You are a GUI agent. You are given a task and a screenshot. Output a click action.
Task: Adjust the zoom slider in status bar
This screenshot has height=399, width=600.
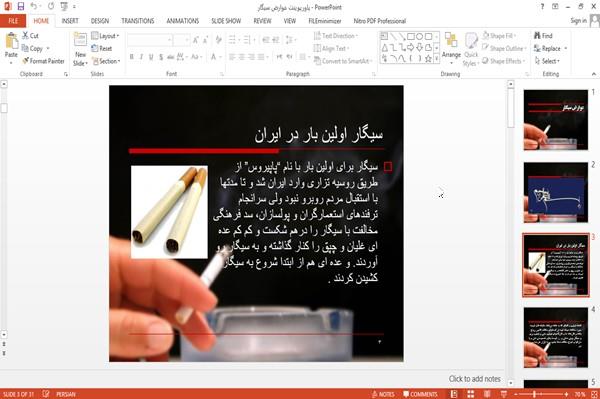534,394
